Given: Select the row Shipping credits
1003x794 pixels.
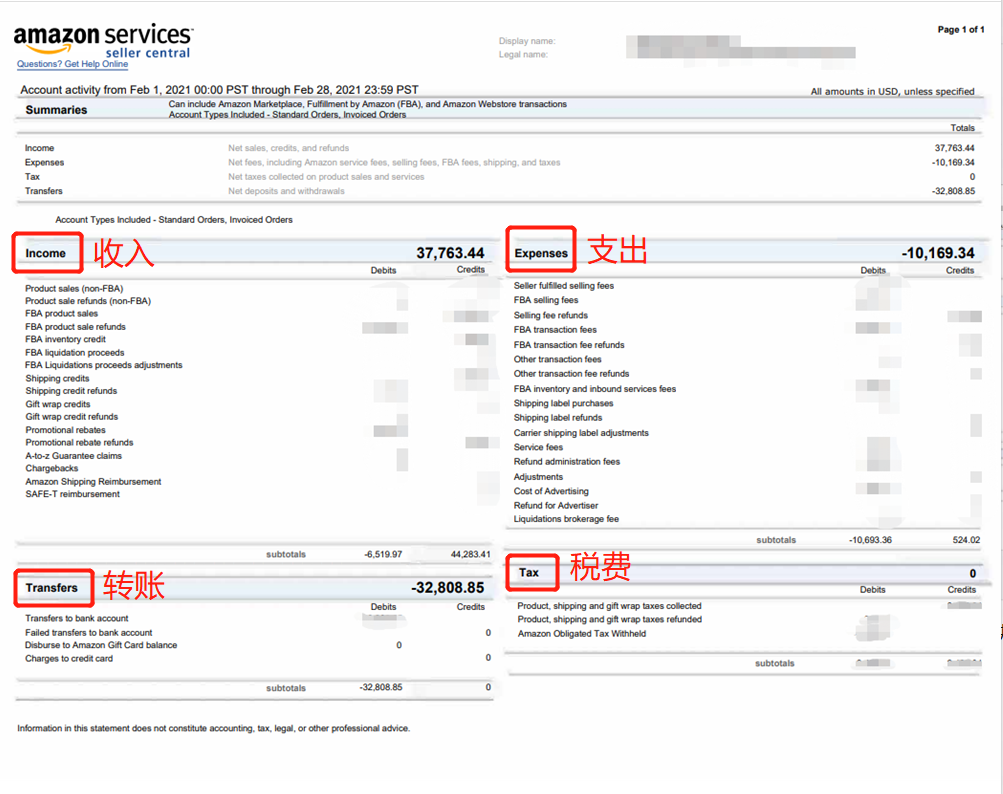Looking at the screenshot, I should click(x=58, y=379).
